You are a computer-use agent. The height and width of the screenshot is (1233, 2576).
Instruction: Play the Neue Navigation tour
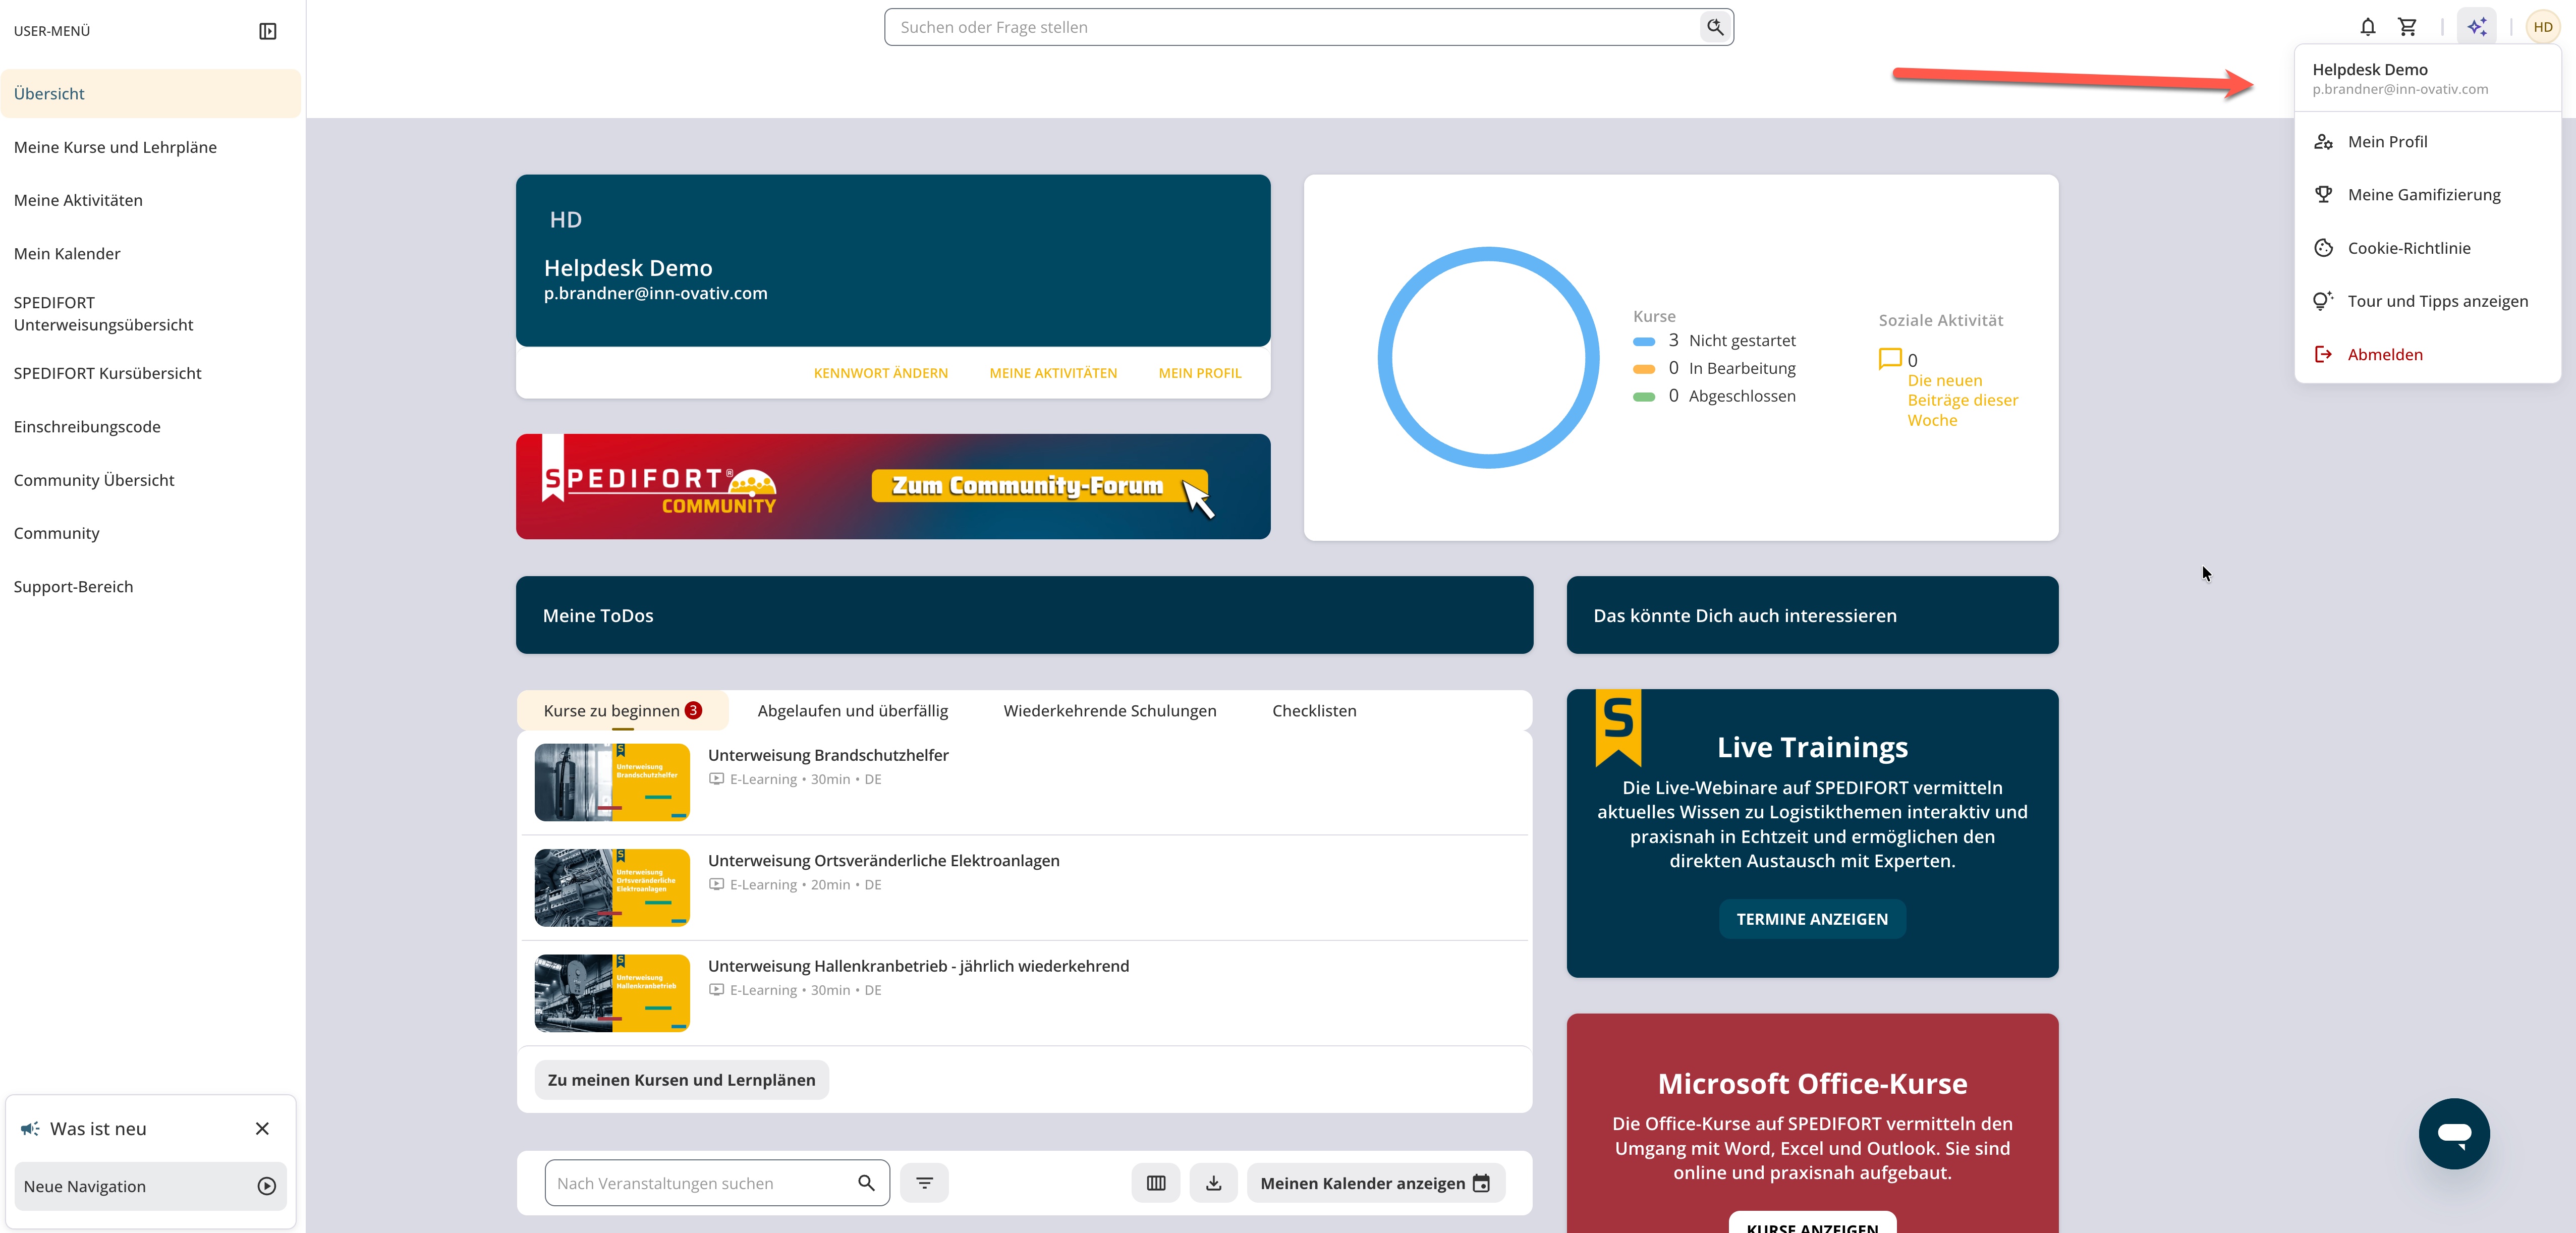point(267,1186)
